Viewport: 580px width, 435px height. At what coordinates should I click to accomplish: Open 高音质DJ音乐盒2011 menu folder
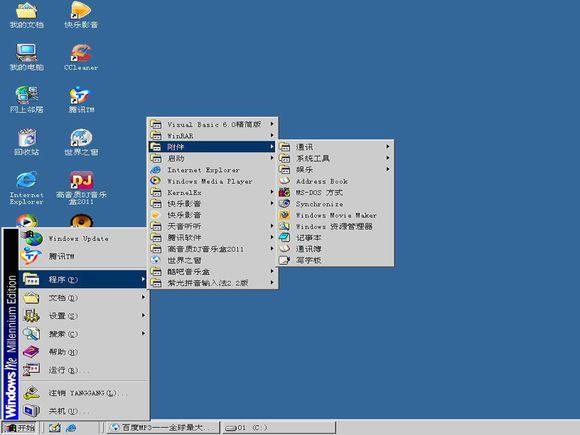click(x=212, y=249)
